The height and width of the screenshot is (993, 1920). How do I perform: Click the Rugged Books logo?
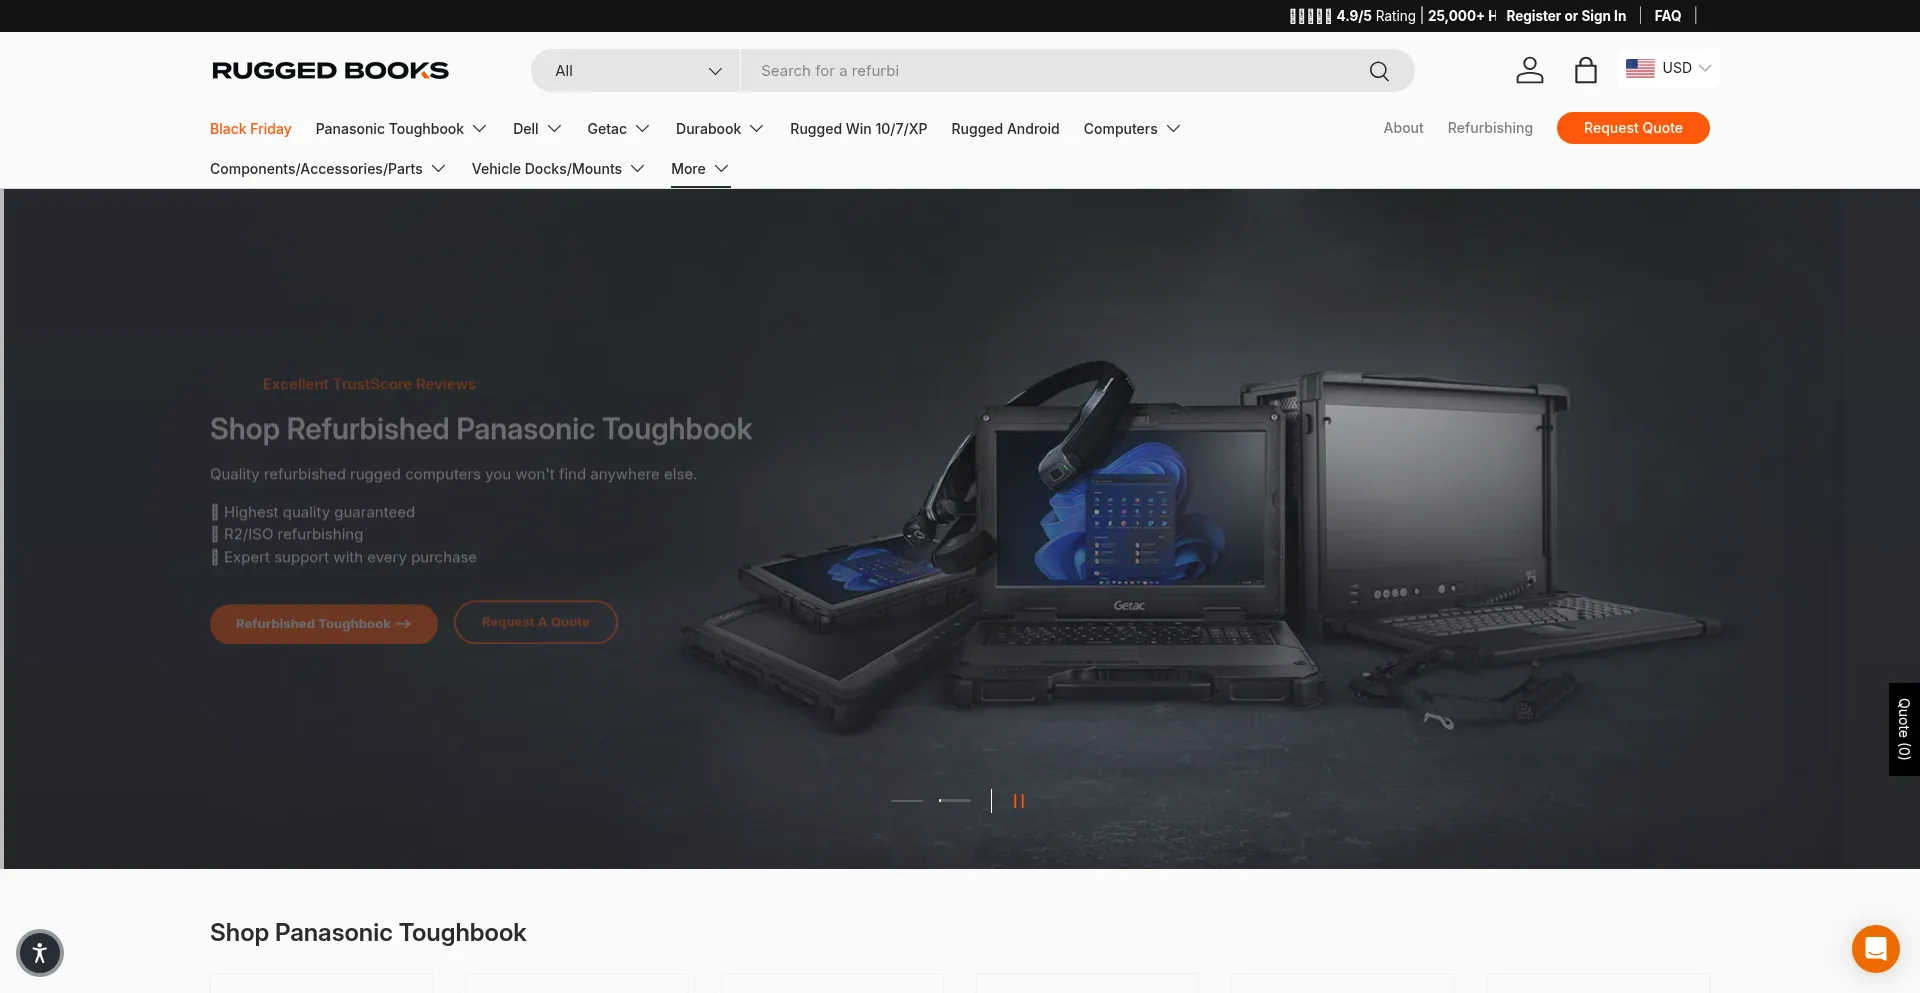[330, 71]
